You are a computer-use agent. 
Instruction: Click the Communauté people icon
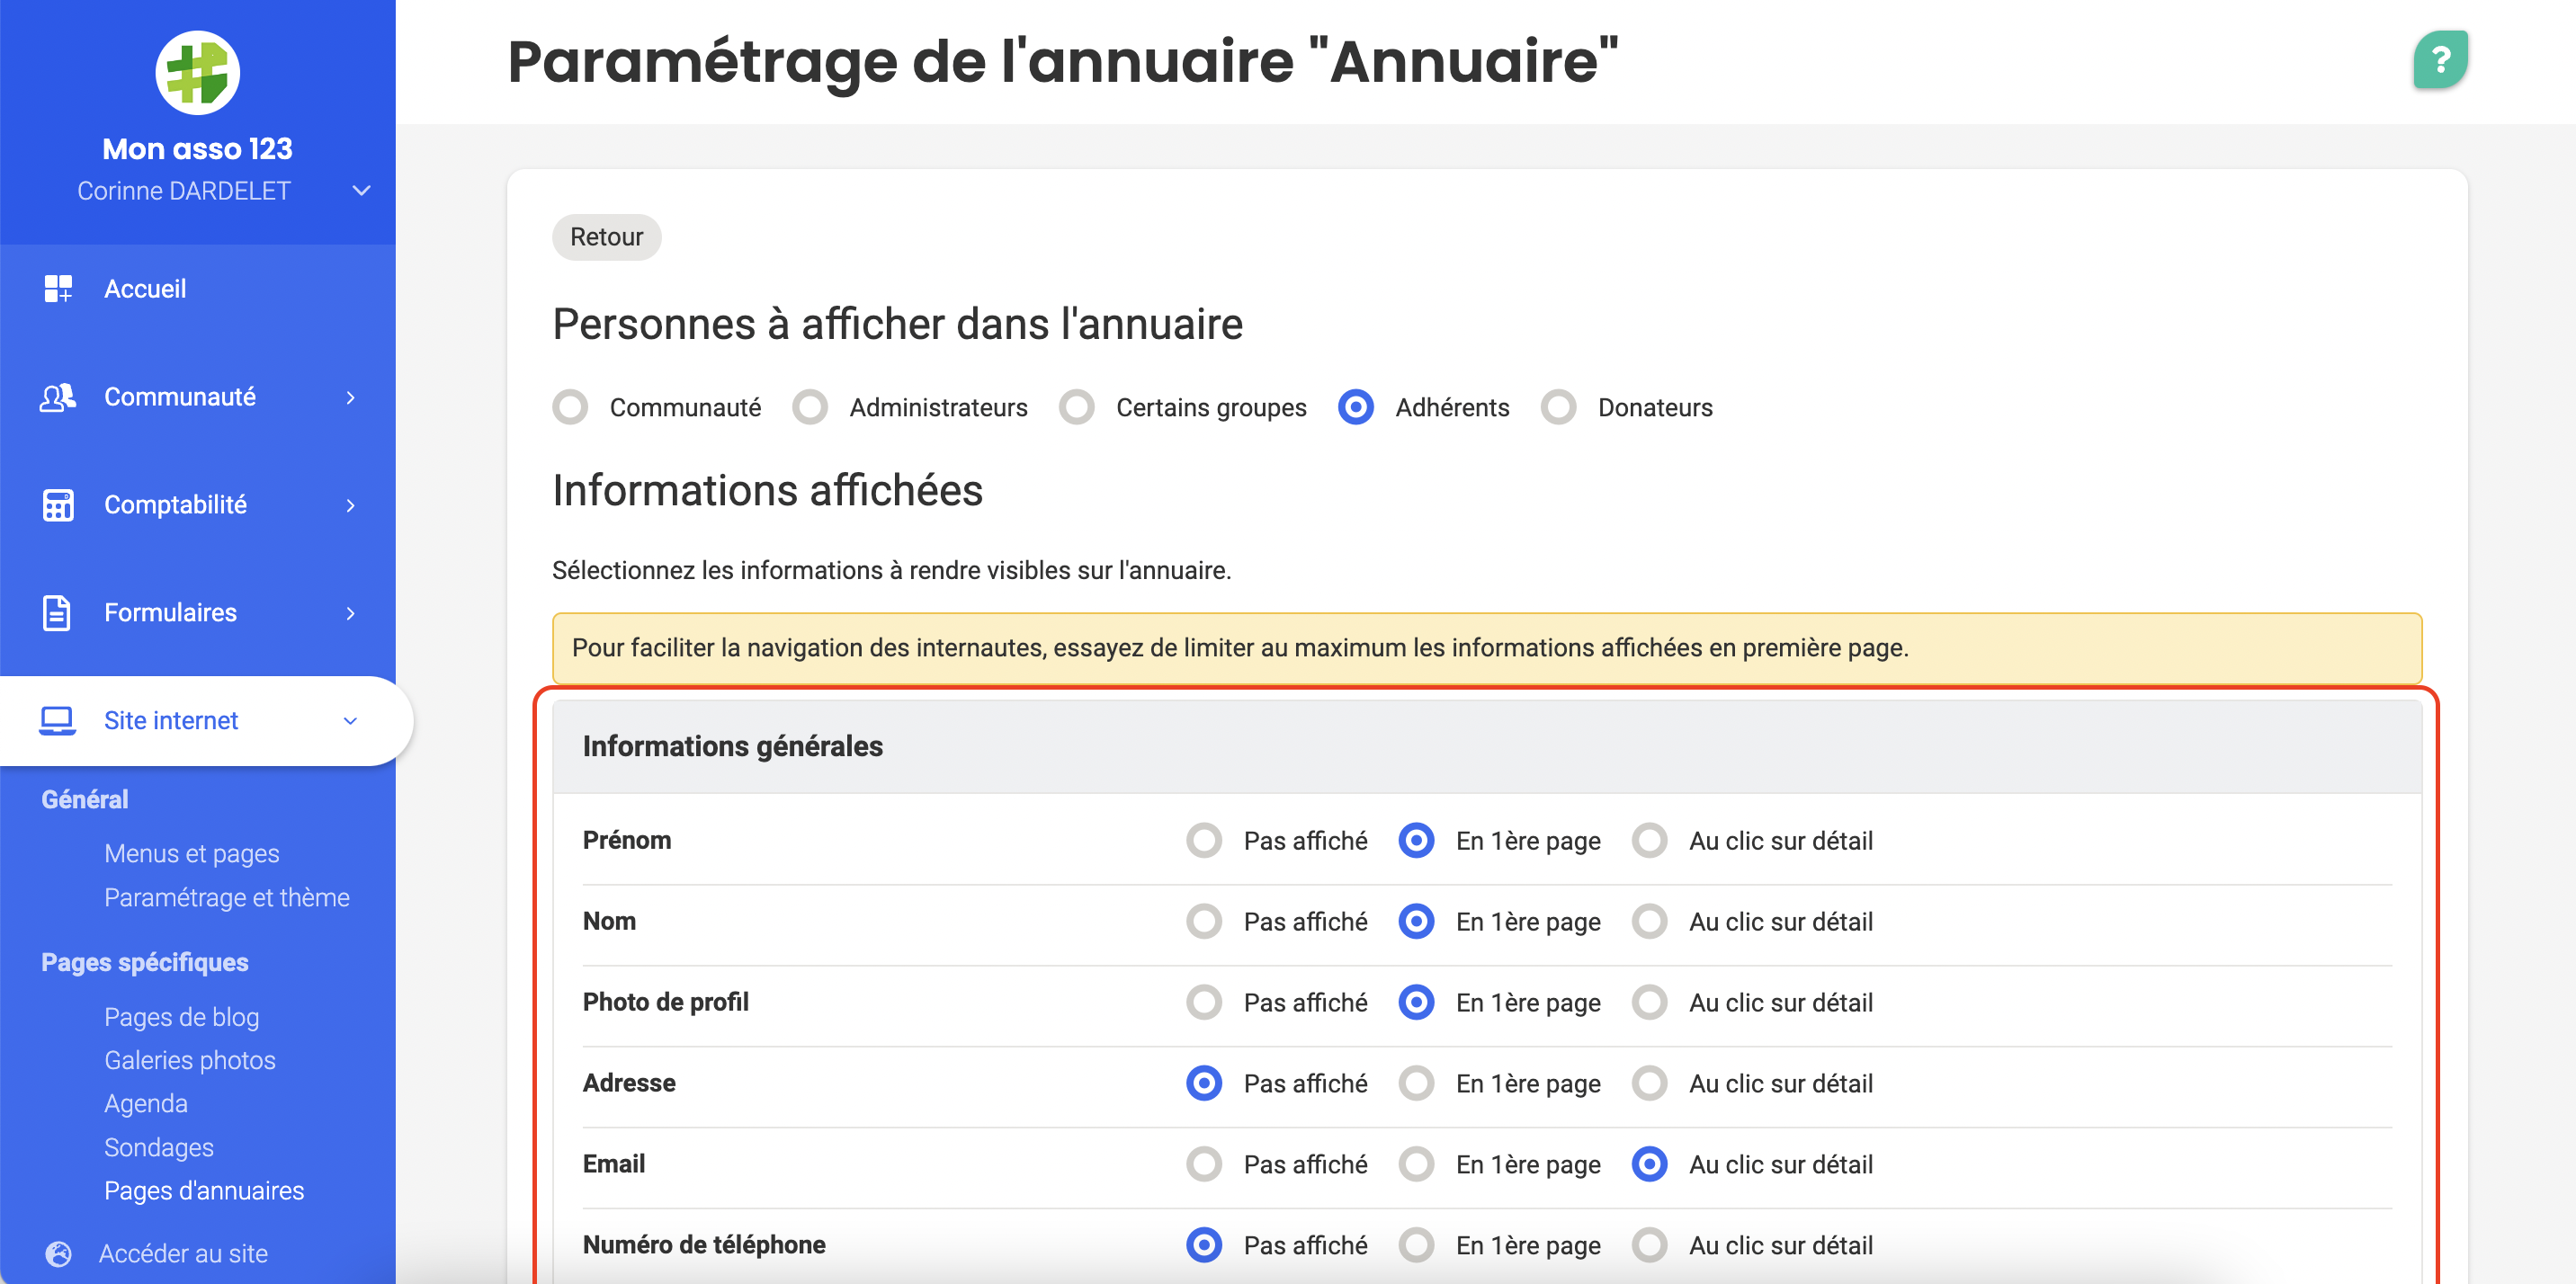[58, 397]
